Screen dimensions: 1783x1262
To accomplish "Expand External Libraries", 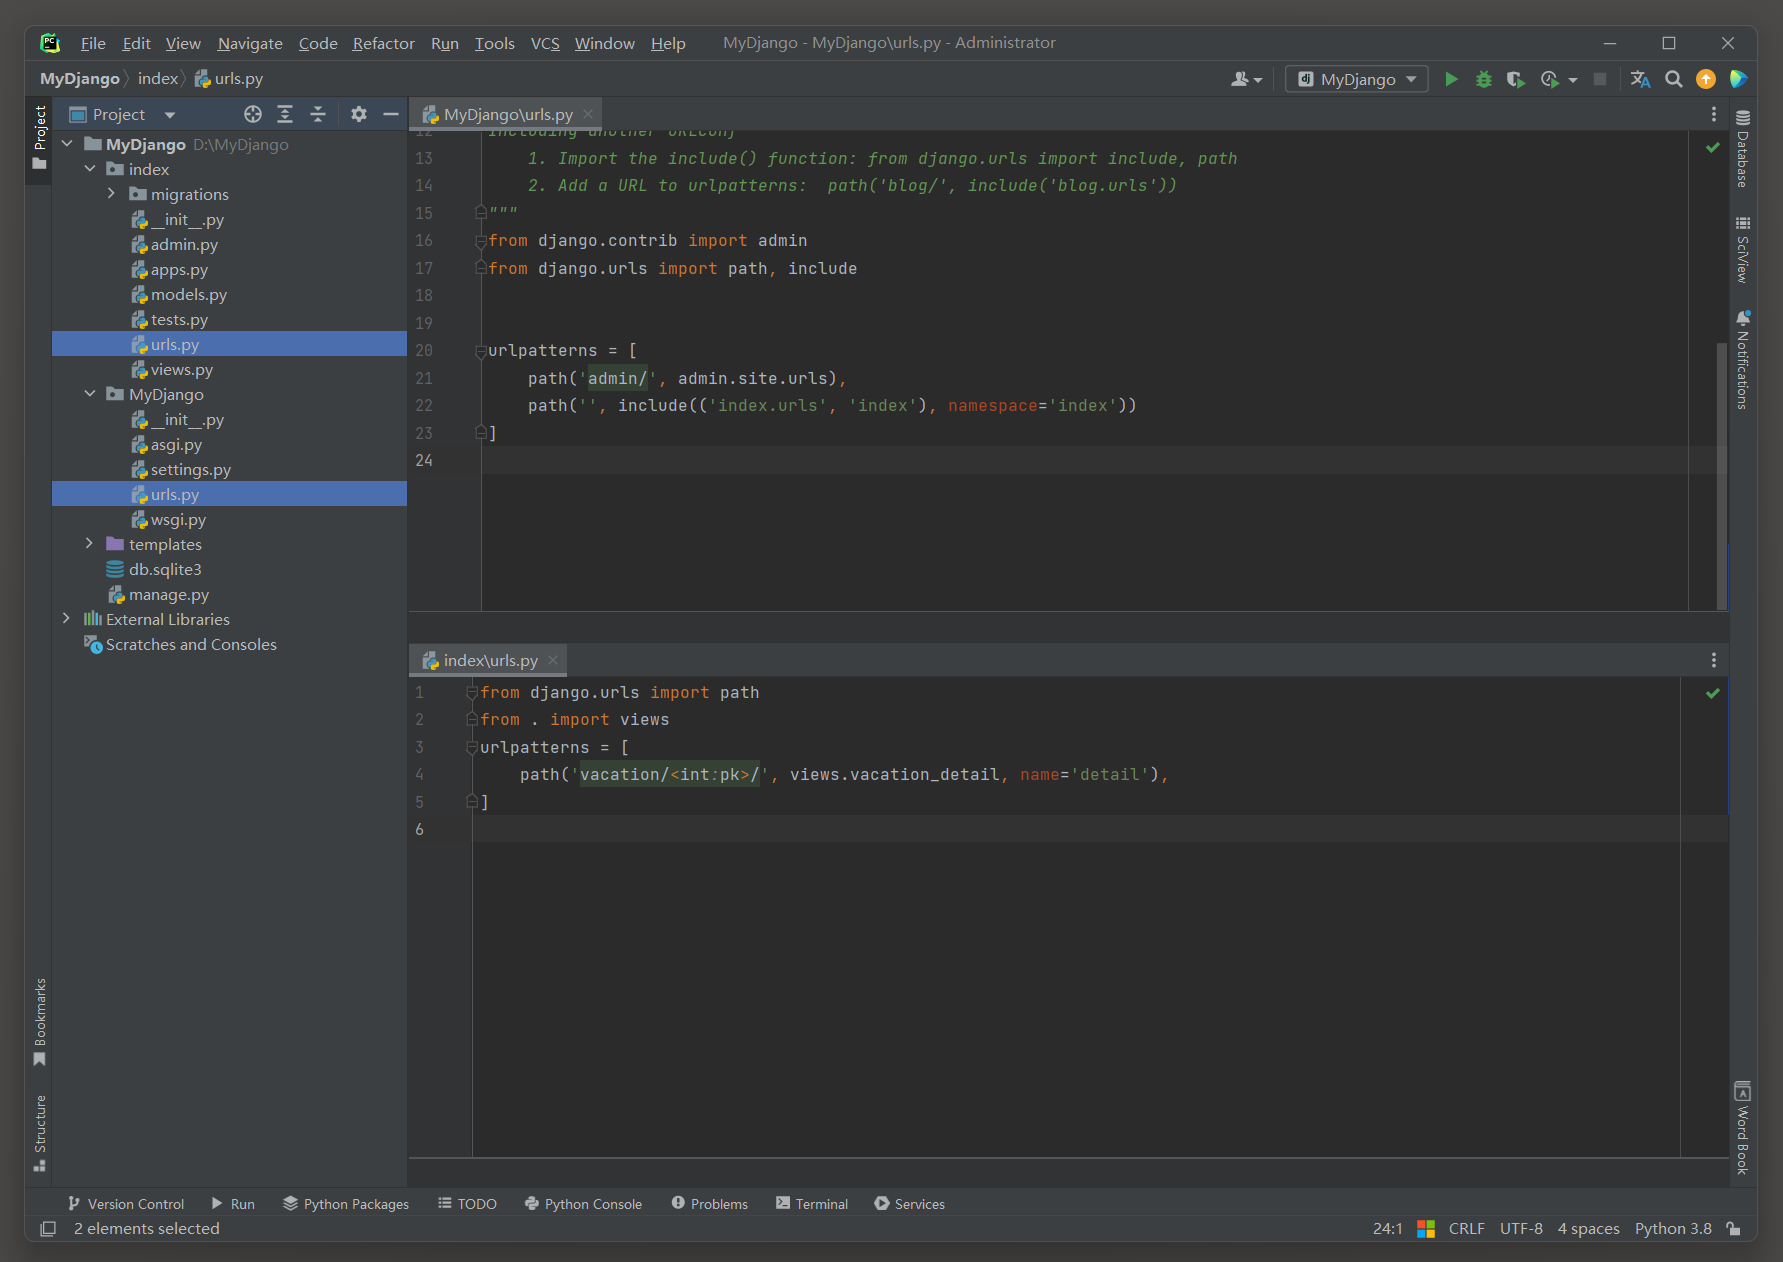I will pyautogui.click(x=67, y=619).
